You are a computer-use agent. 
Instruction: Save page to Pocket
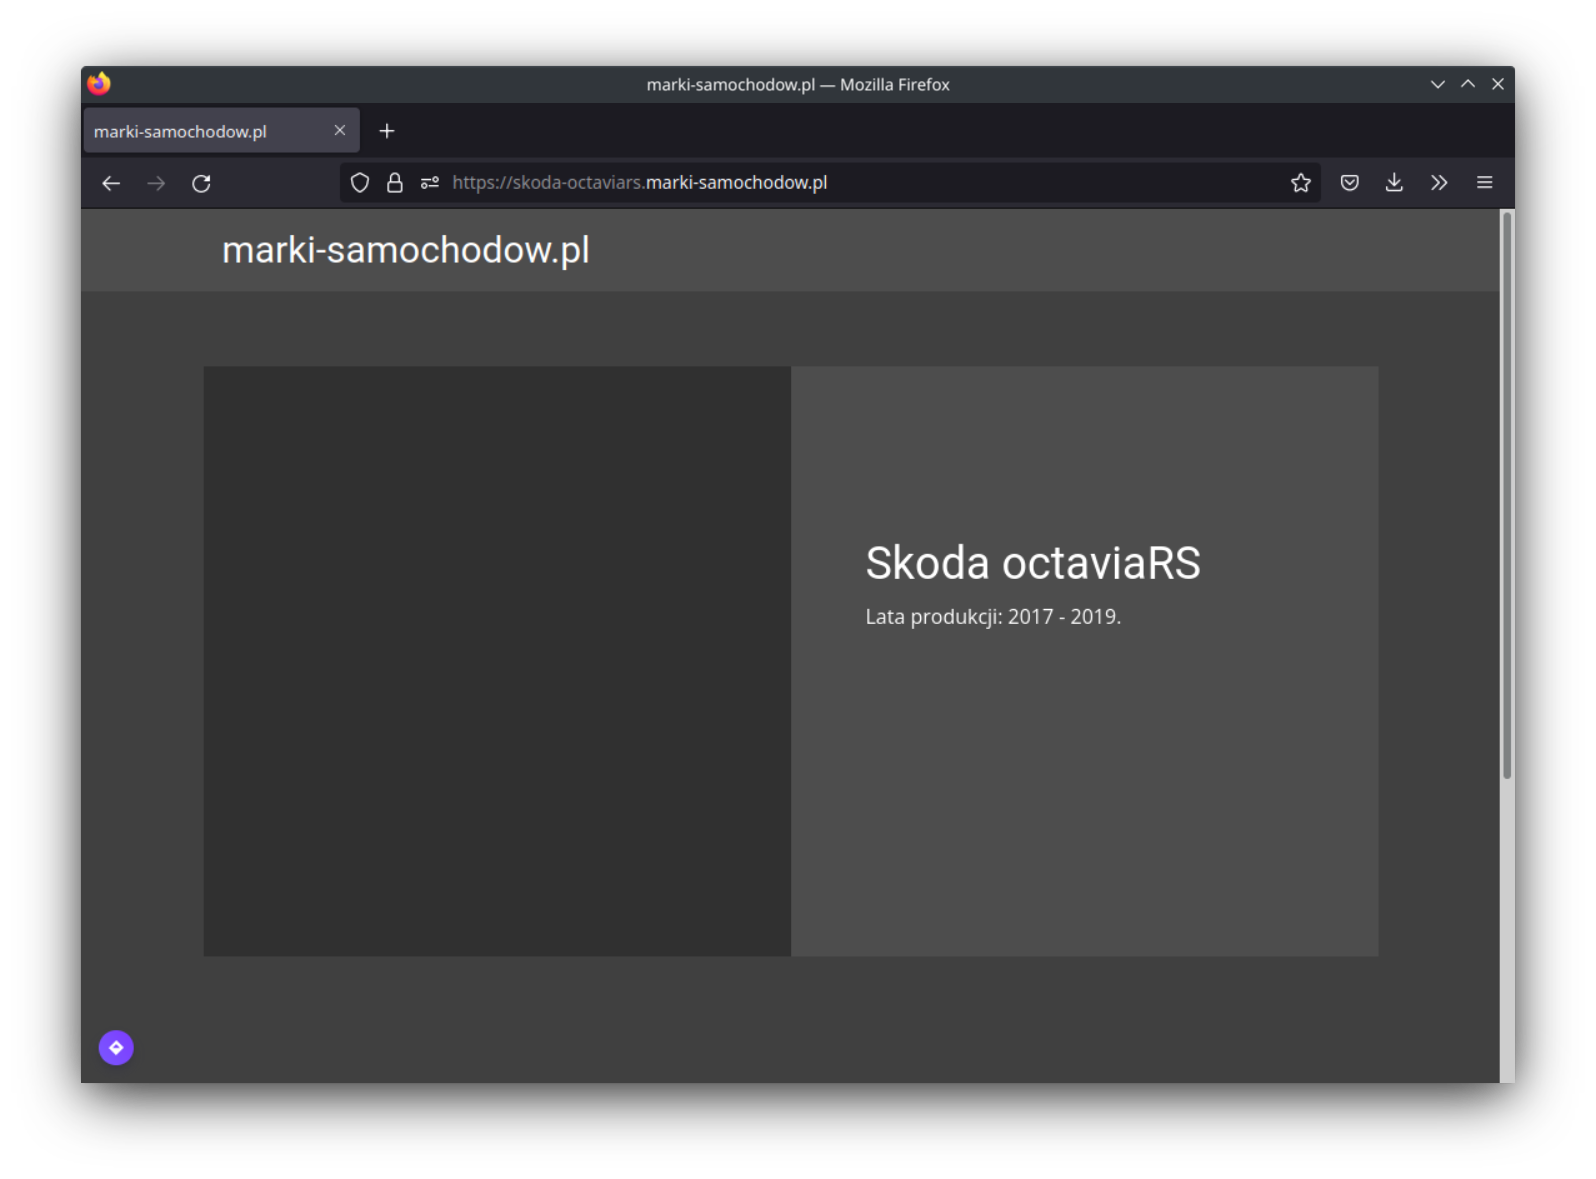point(1349,182)
